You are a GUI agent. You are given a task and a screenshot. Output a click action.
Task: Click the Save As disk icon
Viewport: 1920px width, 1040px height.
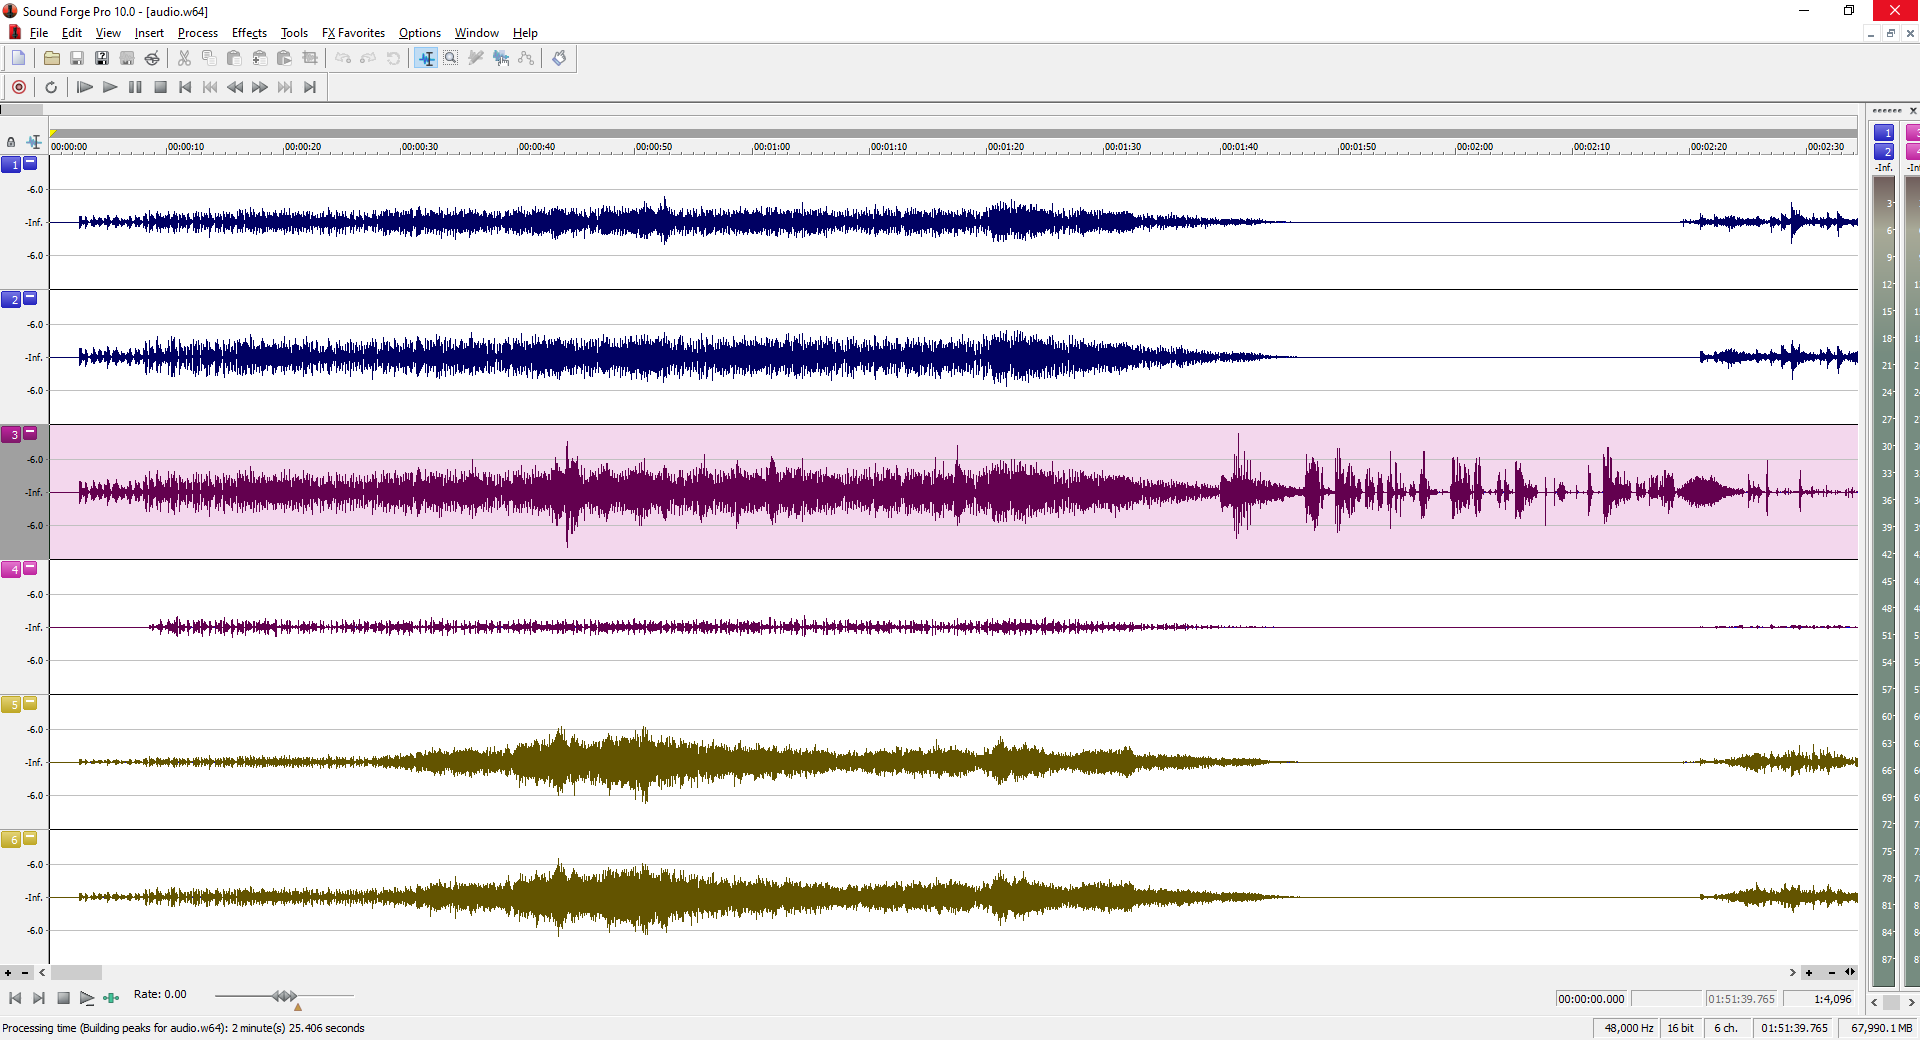coord(101,58)
